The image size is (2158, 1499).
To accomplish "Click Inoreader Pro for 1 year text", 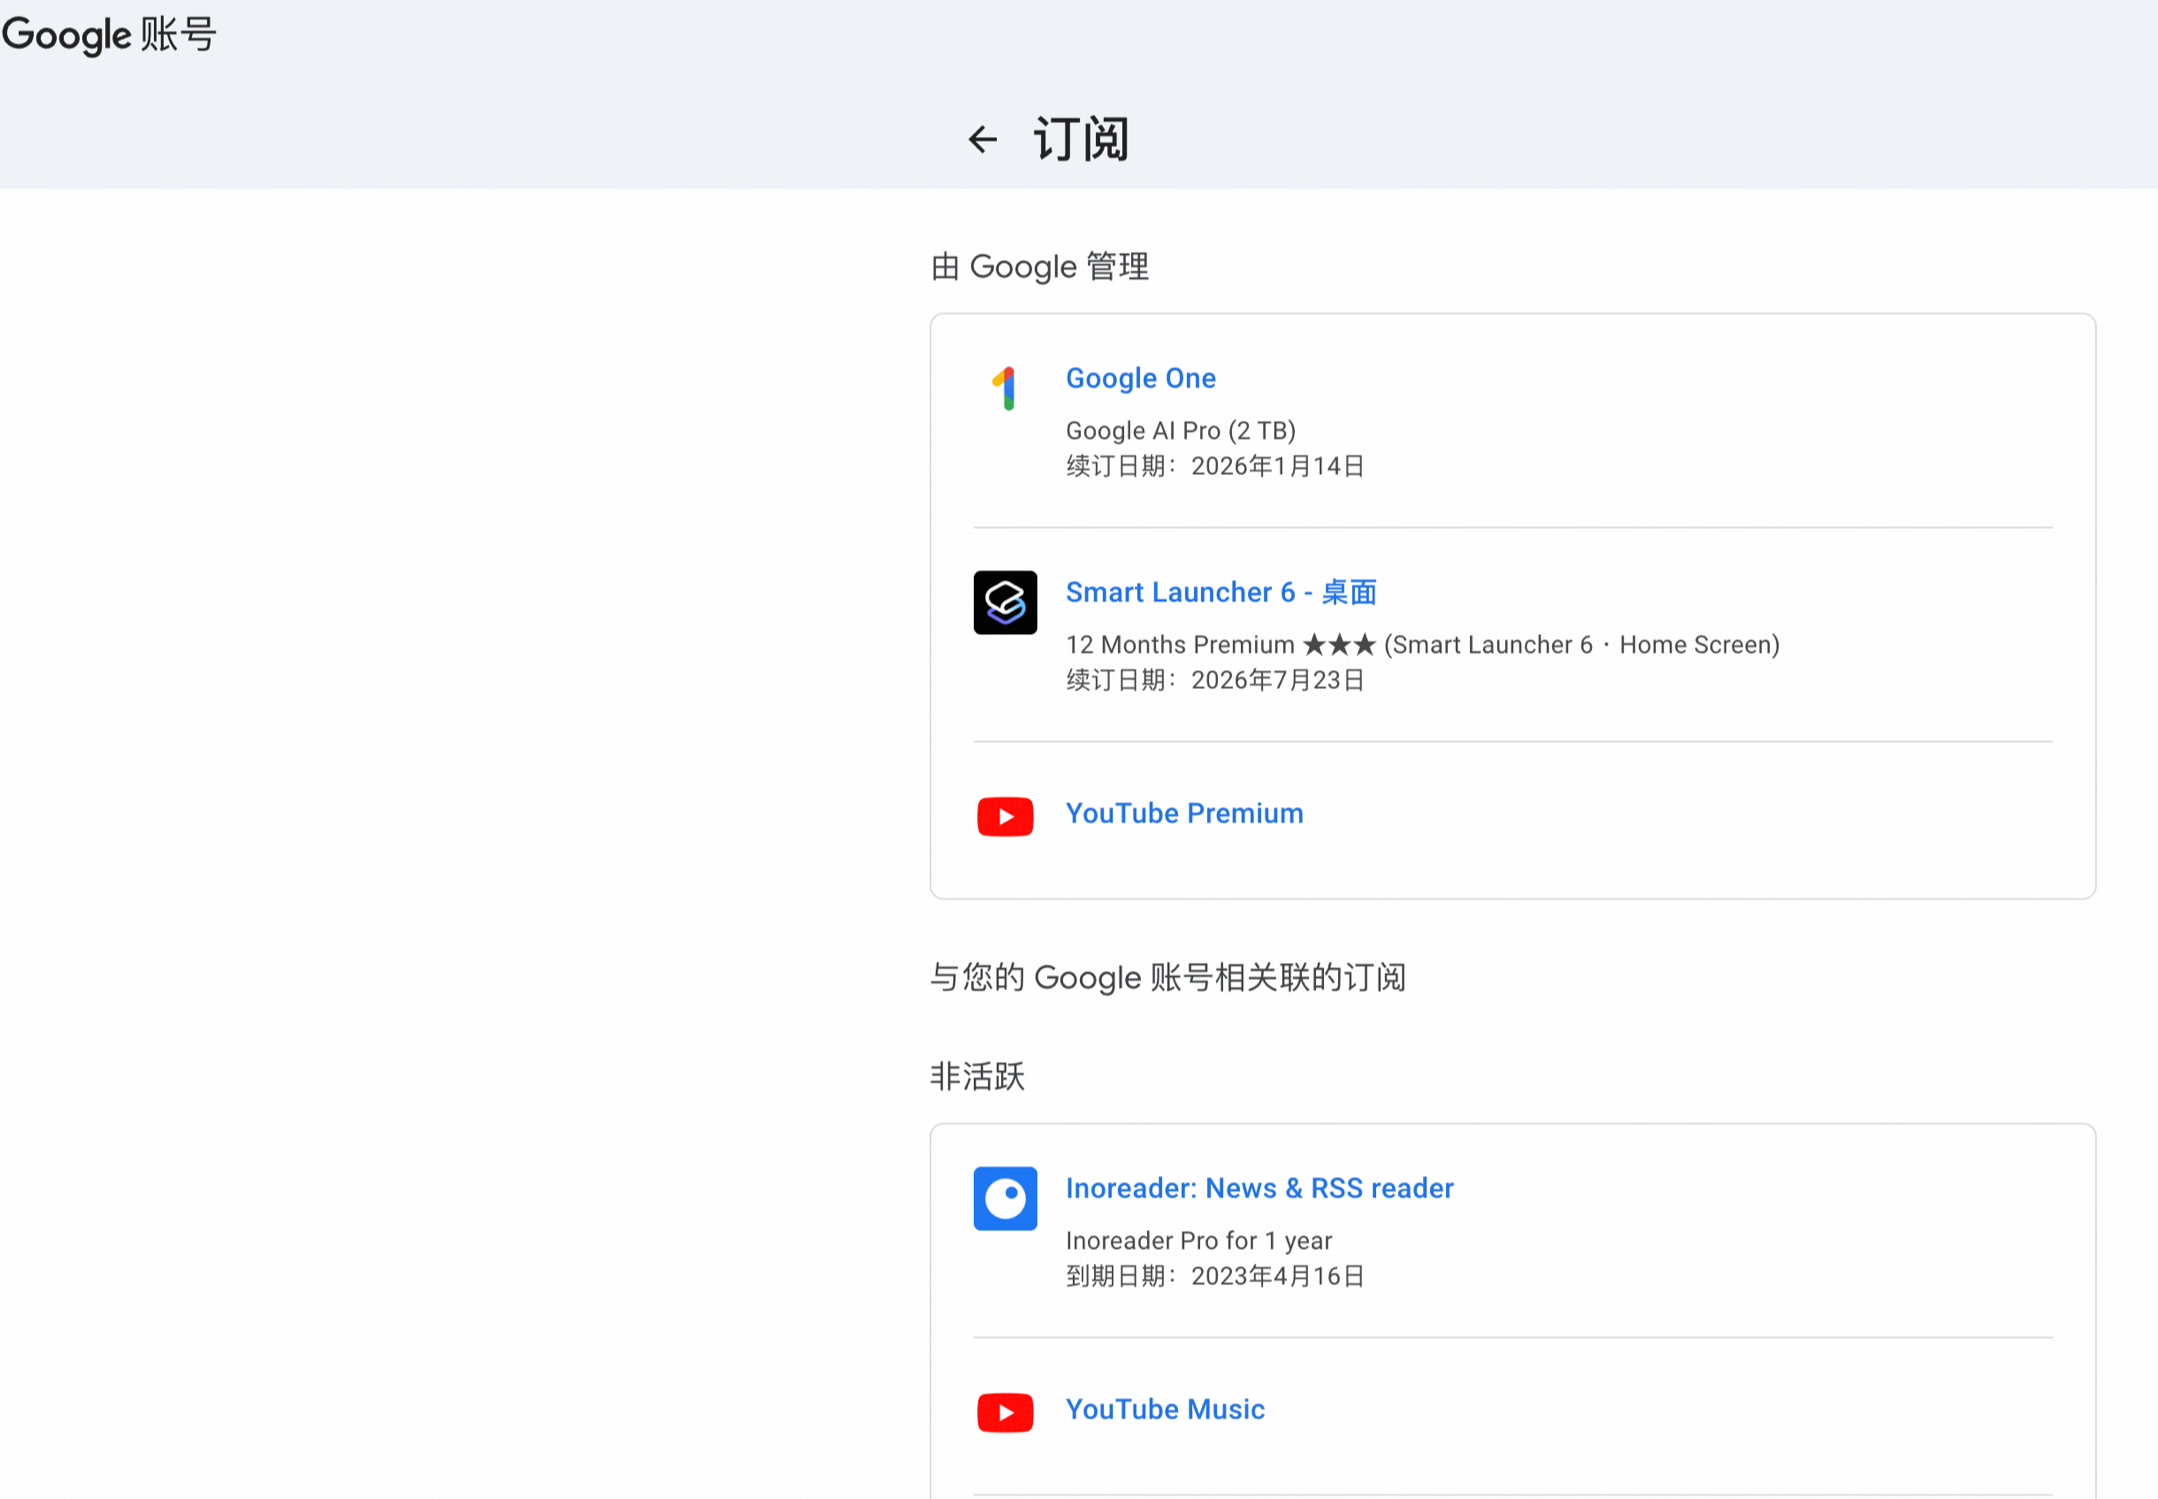I will (x=1198, y=1241).
